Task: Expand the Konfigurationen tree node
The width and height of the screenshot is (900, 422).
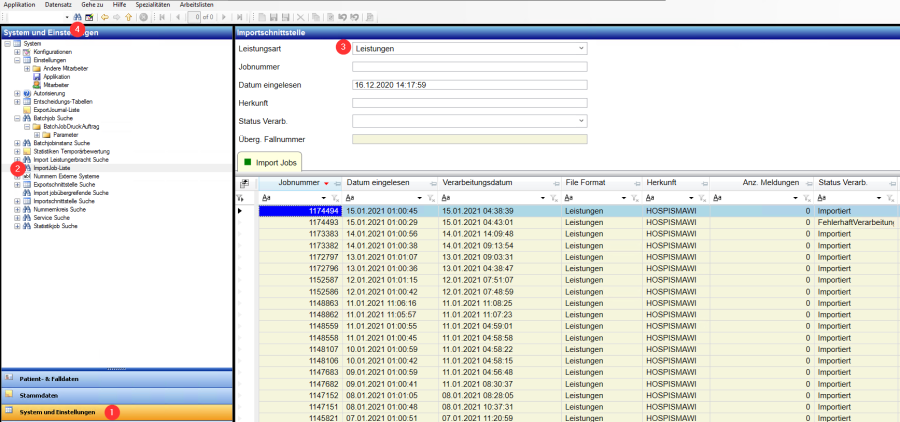Action: [17, 52]
